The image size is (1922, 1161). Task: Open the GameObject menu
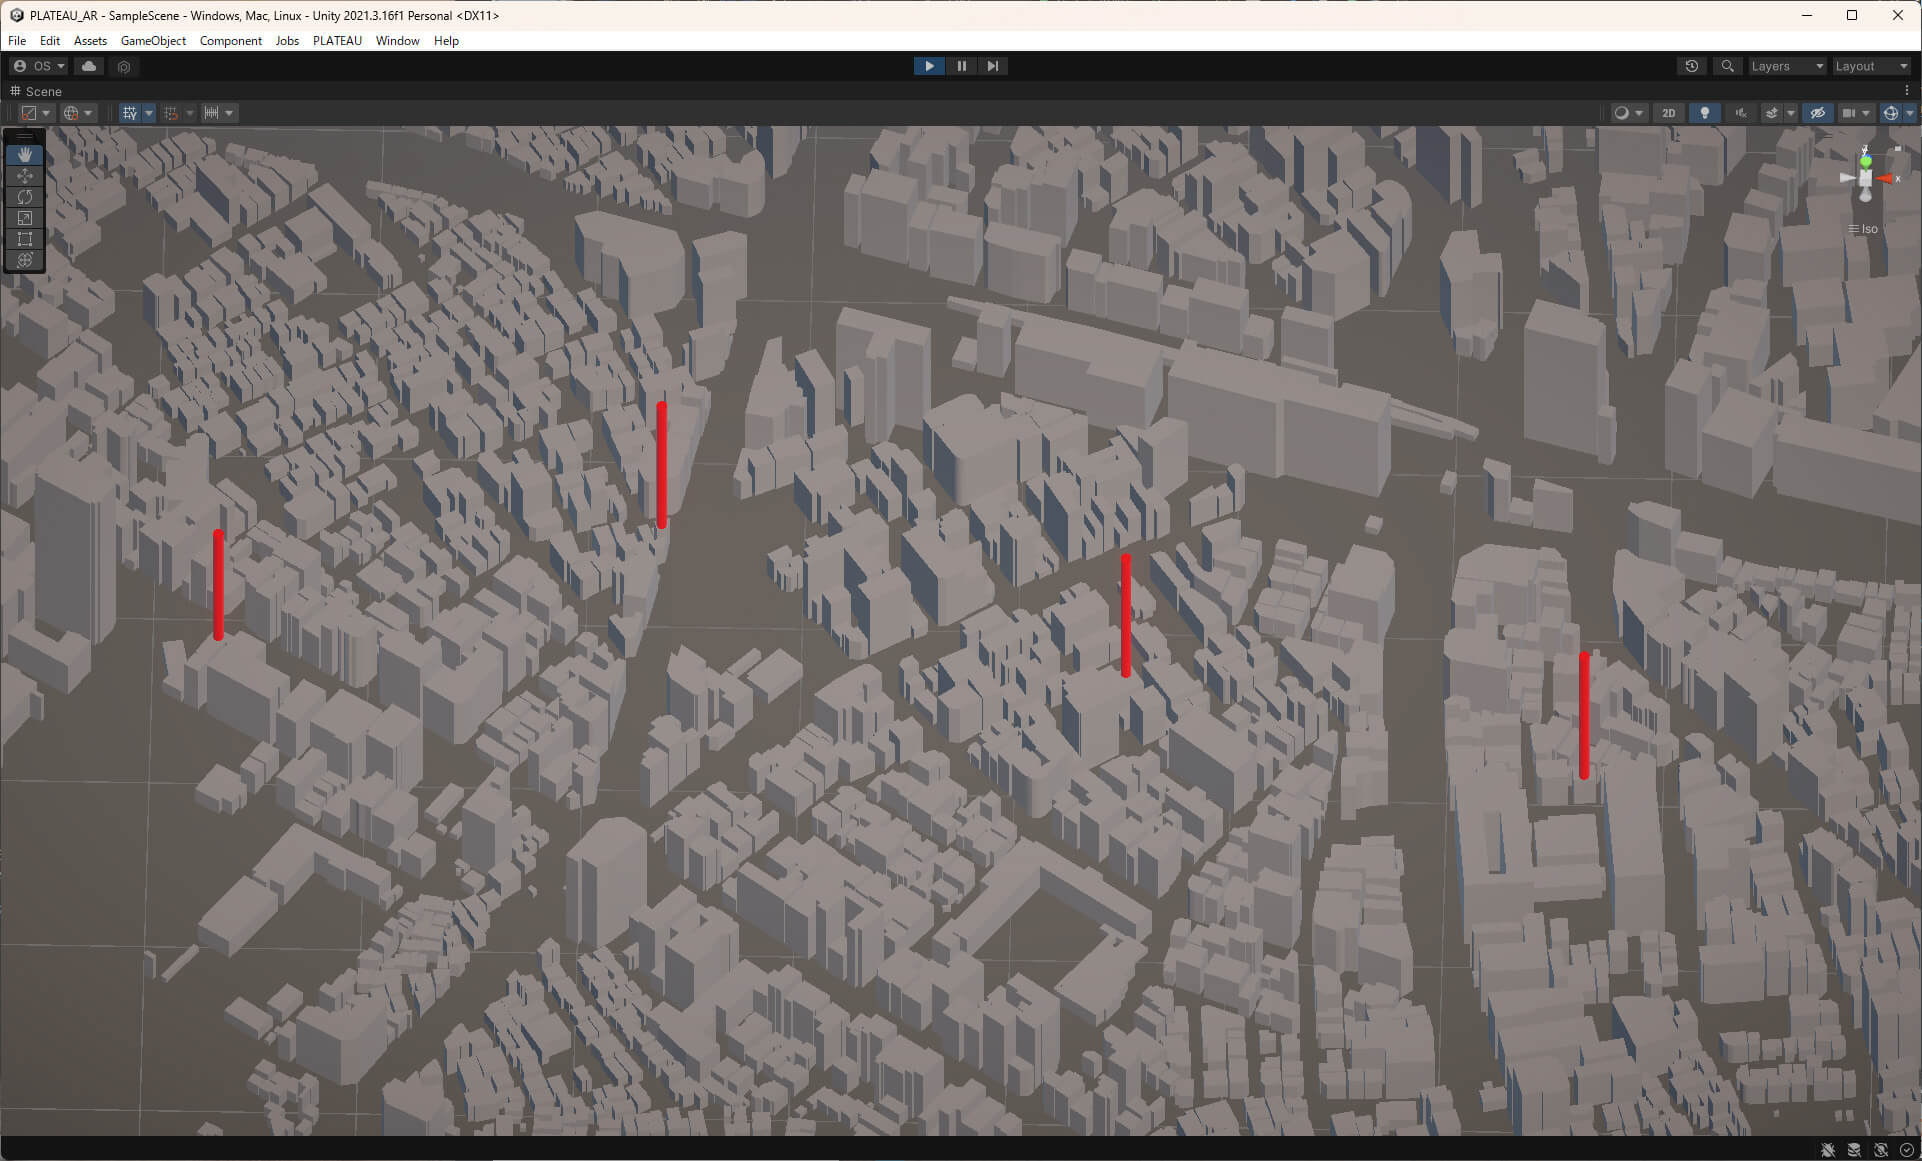[153, 41]
